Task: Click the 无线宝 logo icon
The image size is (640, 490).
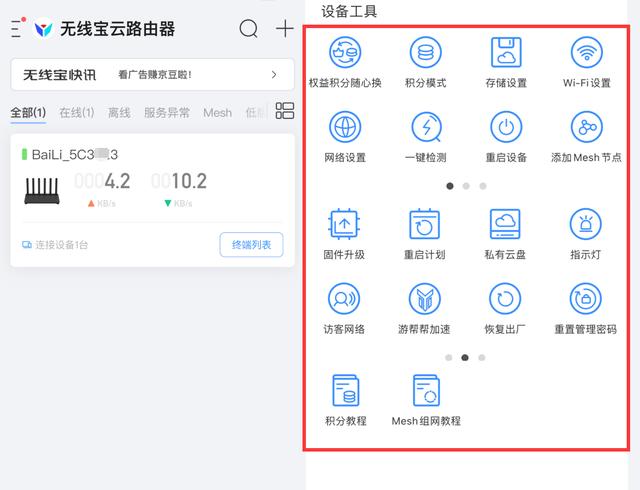Action: 43,29
